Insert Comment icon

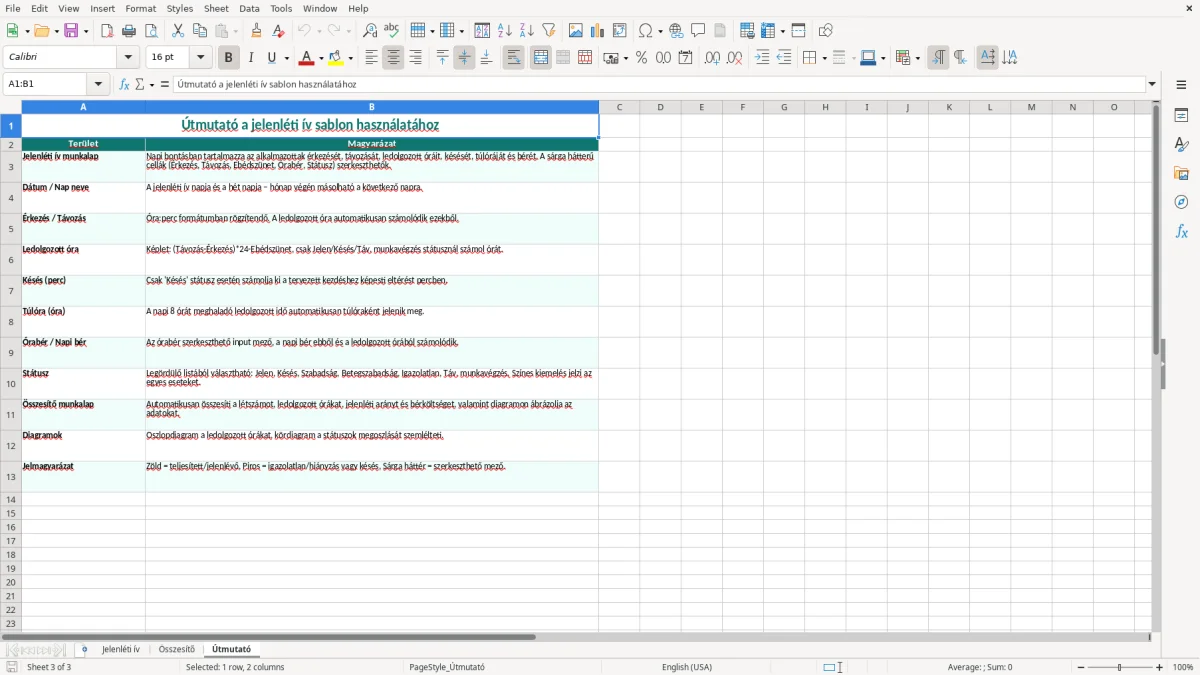pyautogui.click(x=698, y=31)
